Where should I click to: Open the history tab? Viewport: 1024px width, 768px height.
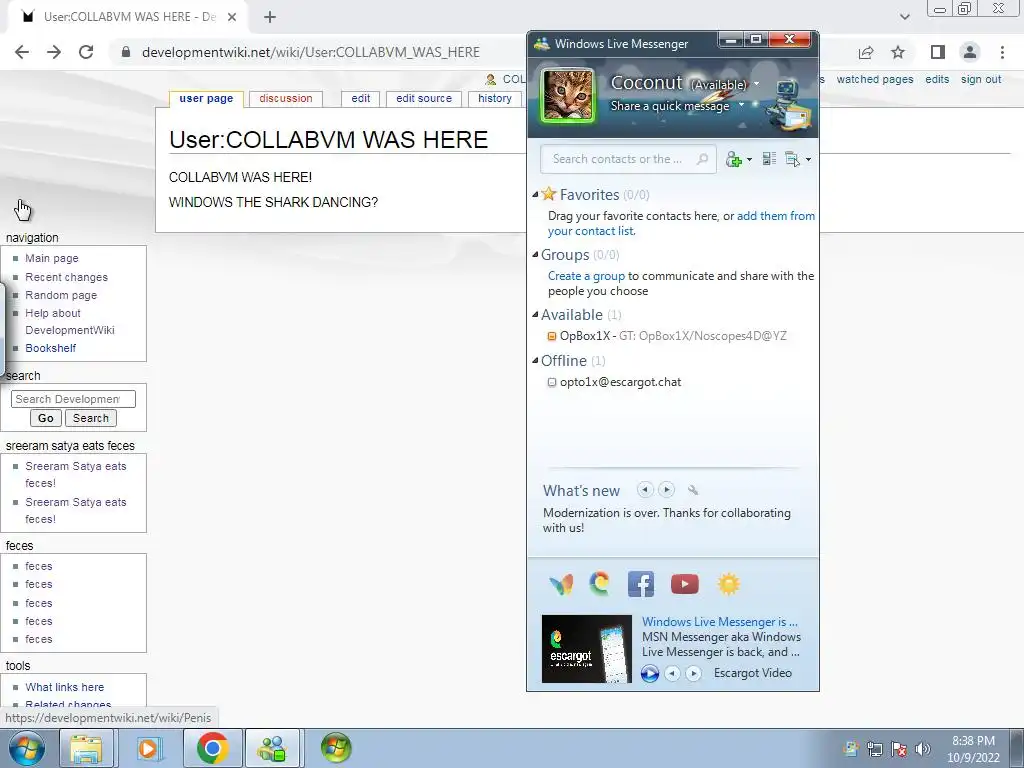(495, 99)
